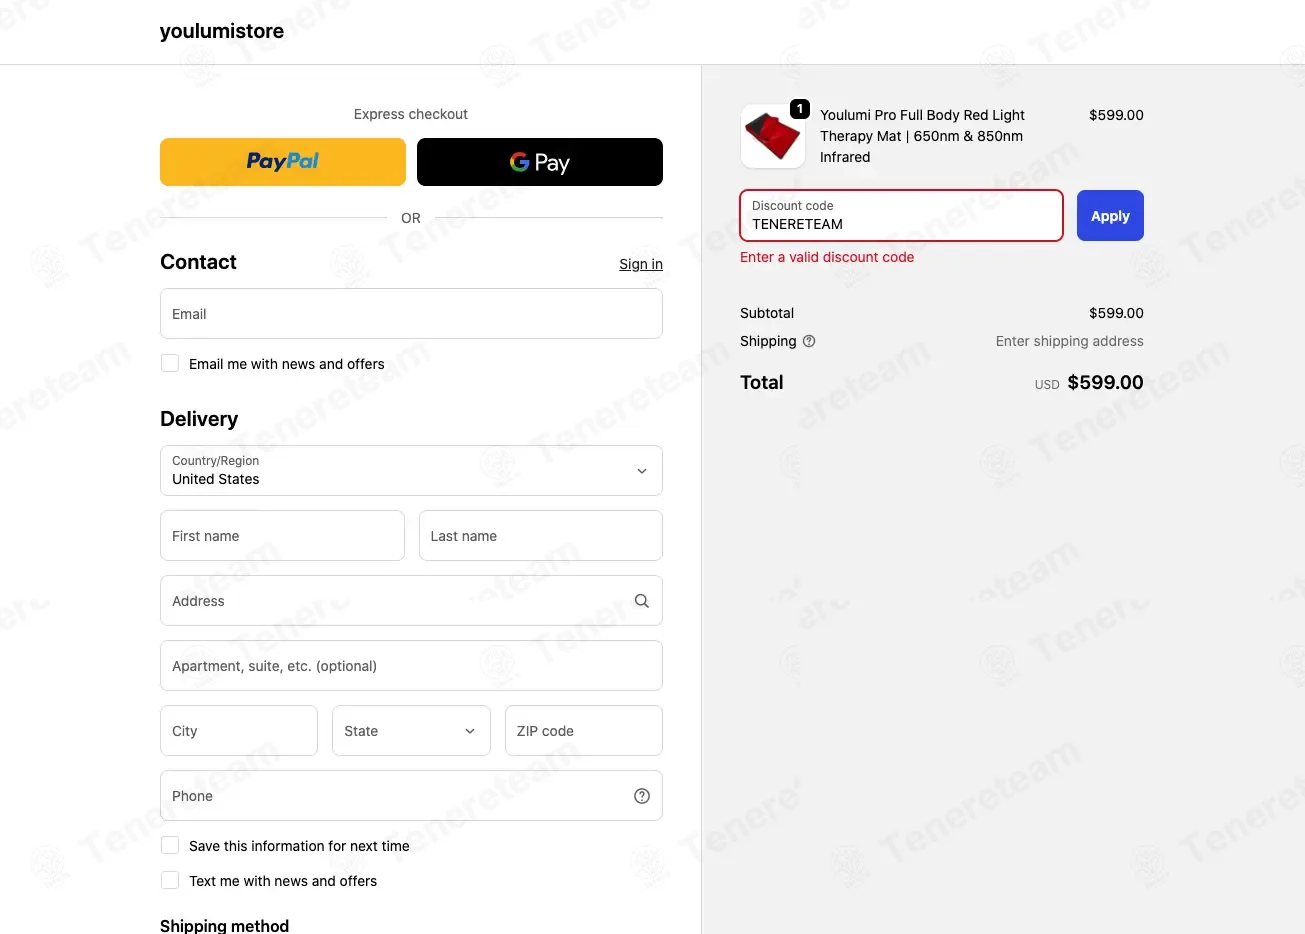This screenshot has width=1305, height=934.
Task: Apply the discount code
Action: tap(1110, 216)
